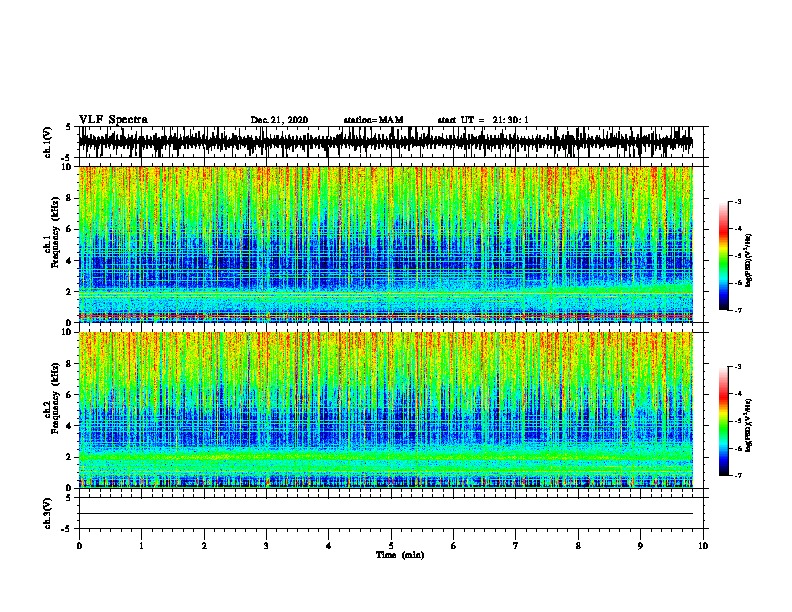Image resolution: width=792 pixels, height=612 pixels.
Task: Click the date 'Dec. 21, 2020'
Action: pos(279,120)
